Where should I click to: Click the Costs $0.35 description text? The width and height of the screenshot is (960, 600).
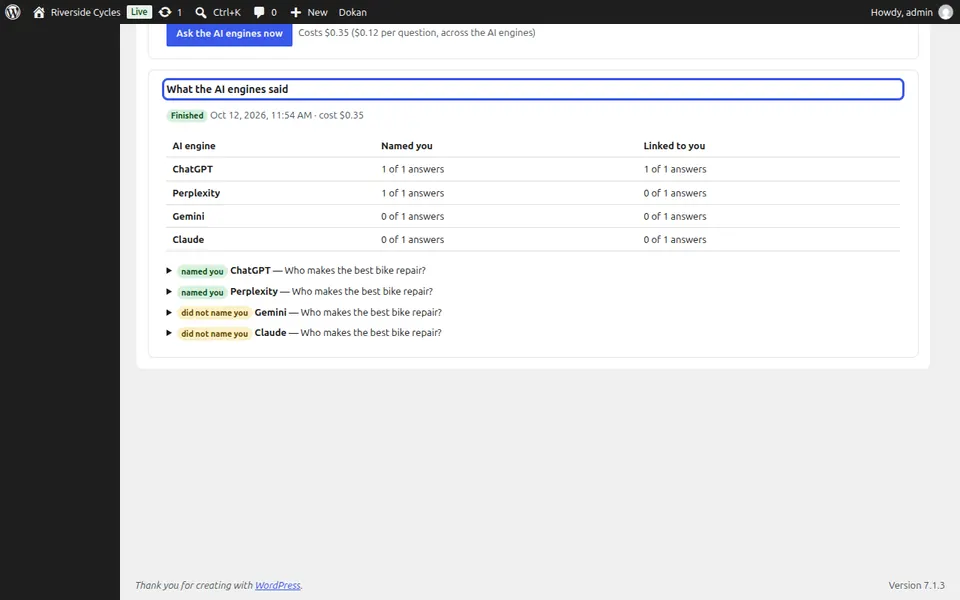[x=417, y=32]
